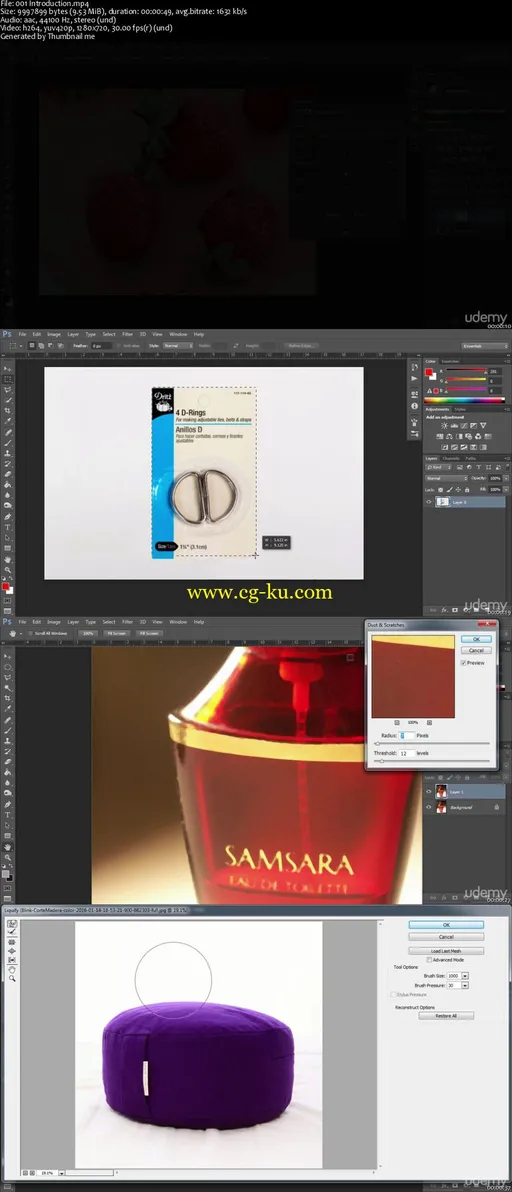Toggle Stylus Pressure checkbox in Liquify
Screen dimensions: 512x1192
pos(393,994)
